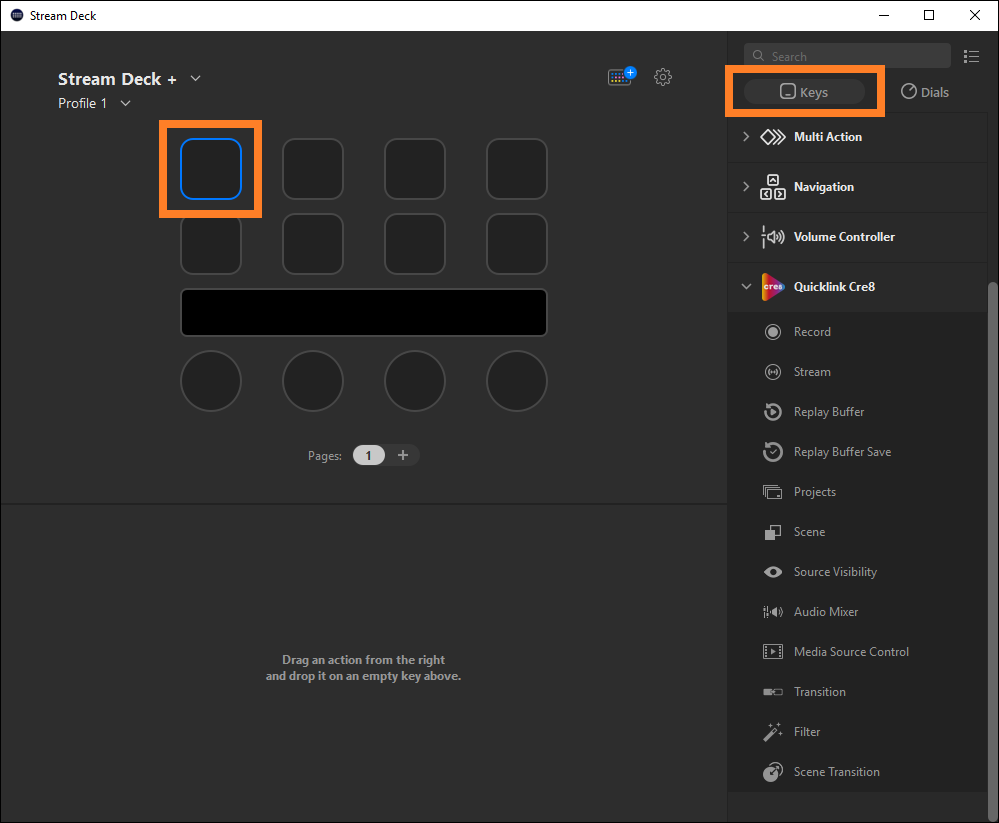Select page 1
This screenshot has height=823, width=999.
click(x=368, y=455)
